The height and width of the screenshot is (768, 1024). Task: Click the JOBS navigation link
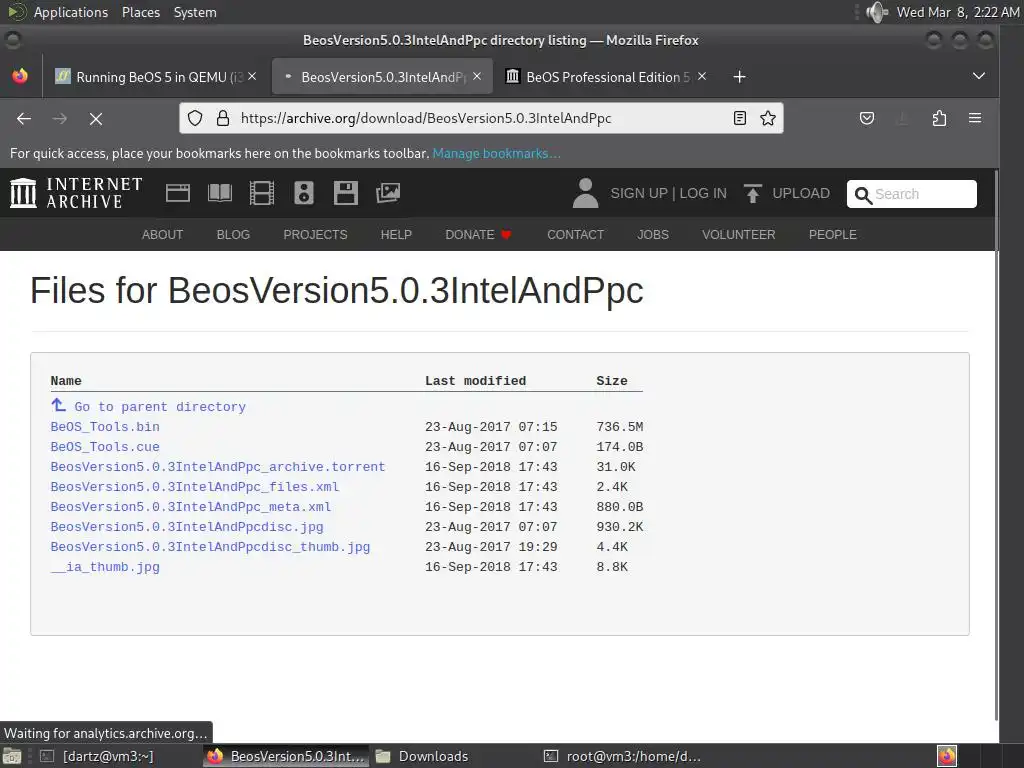pos(653,234)
